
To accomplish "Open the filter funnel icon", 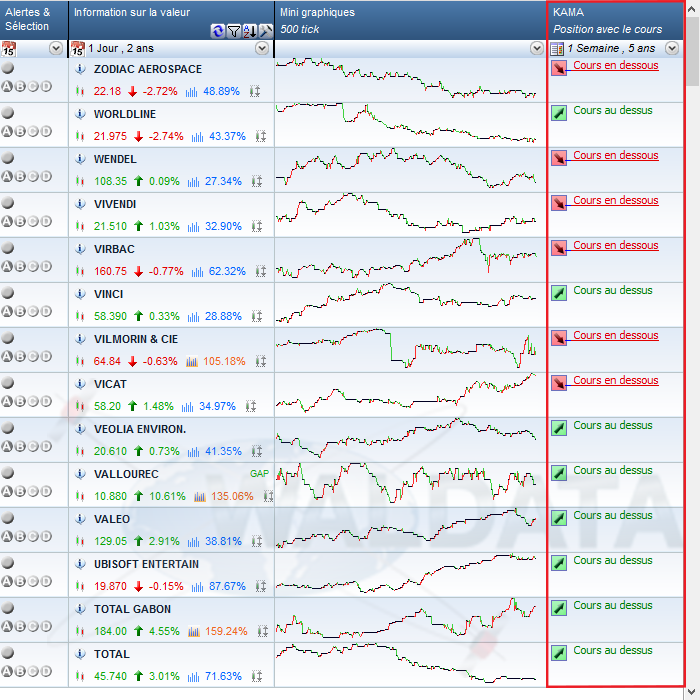I will click(x=234, y=31).
